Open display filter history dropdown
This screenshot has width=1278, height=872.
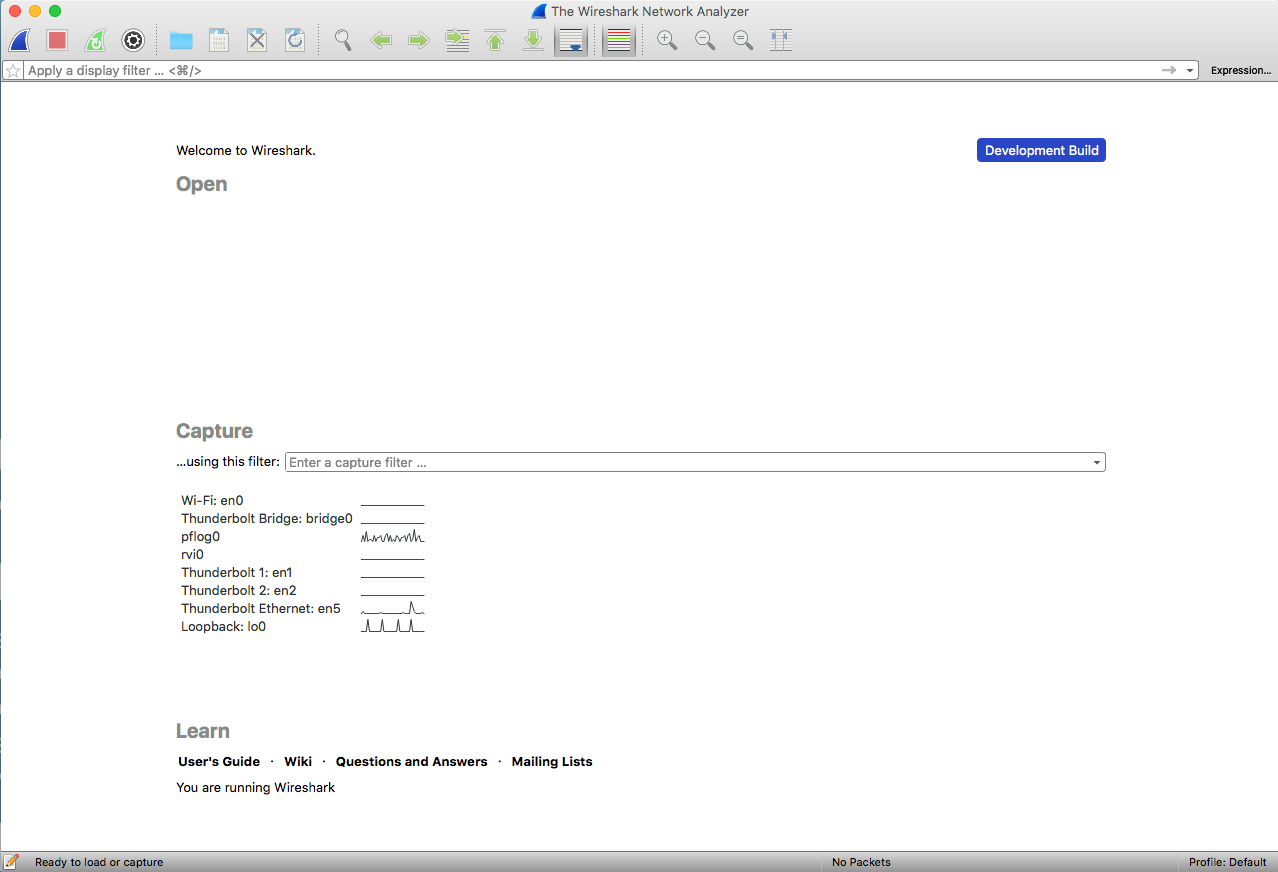1190,71
